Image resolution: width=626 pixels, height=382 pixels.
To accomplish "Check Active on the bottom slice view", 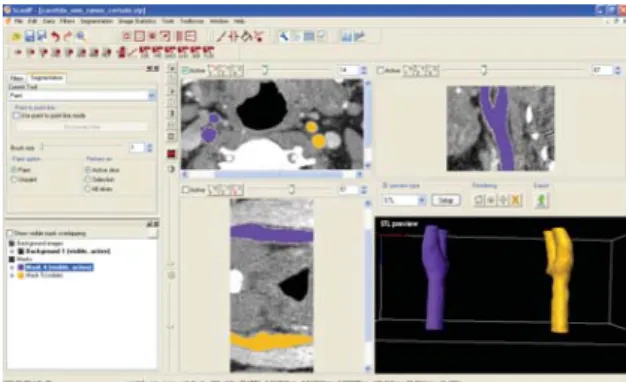I will coord(185,190).
